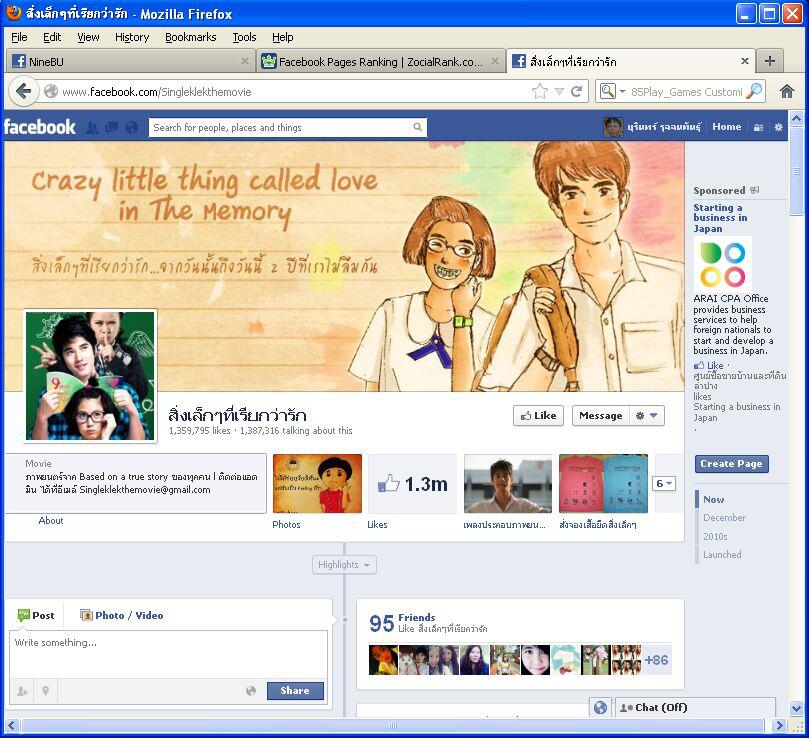The height and width of the screenshot is (738, 809).
Task: Open Facebook notifications globe icon
Action: (131, 127)
